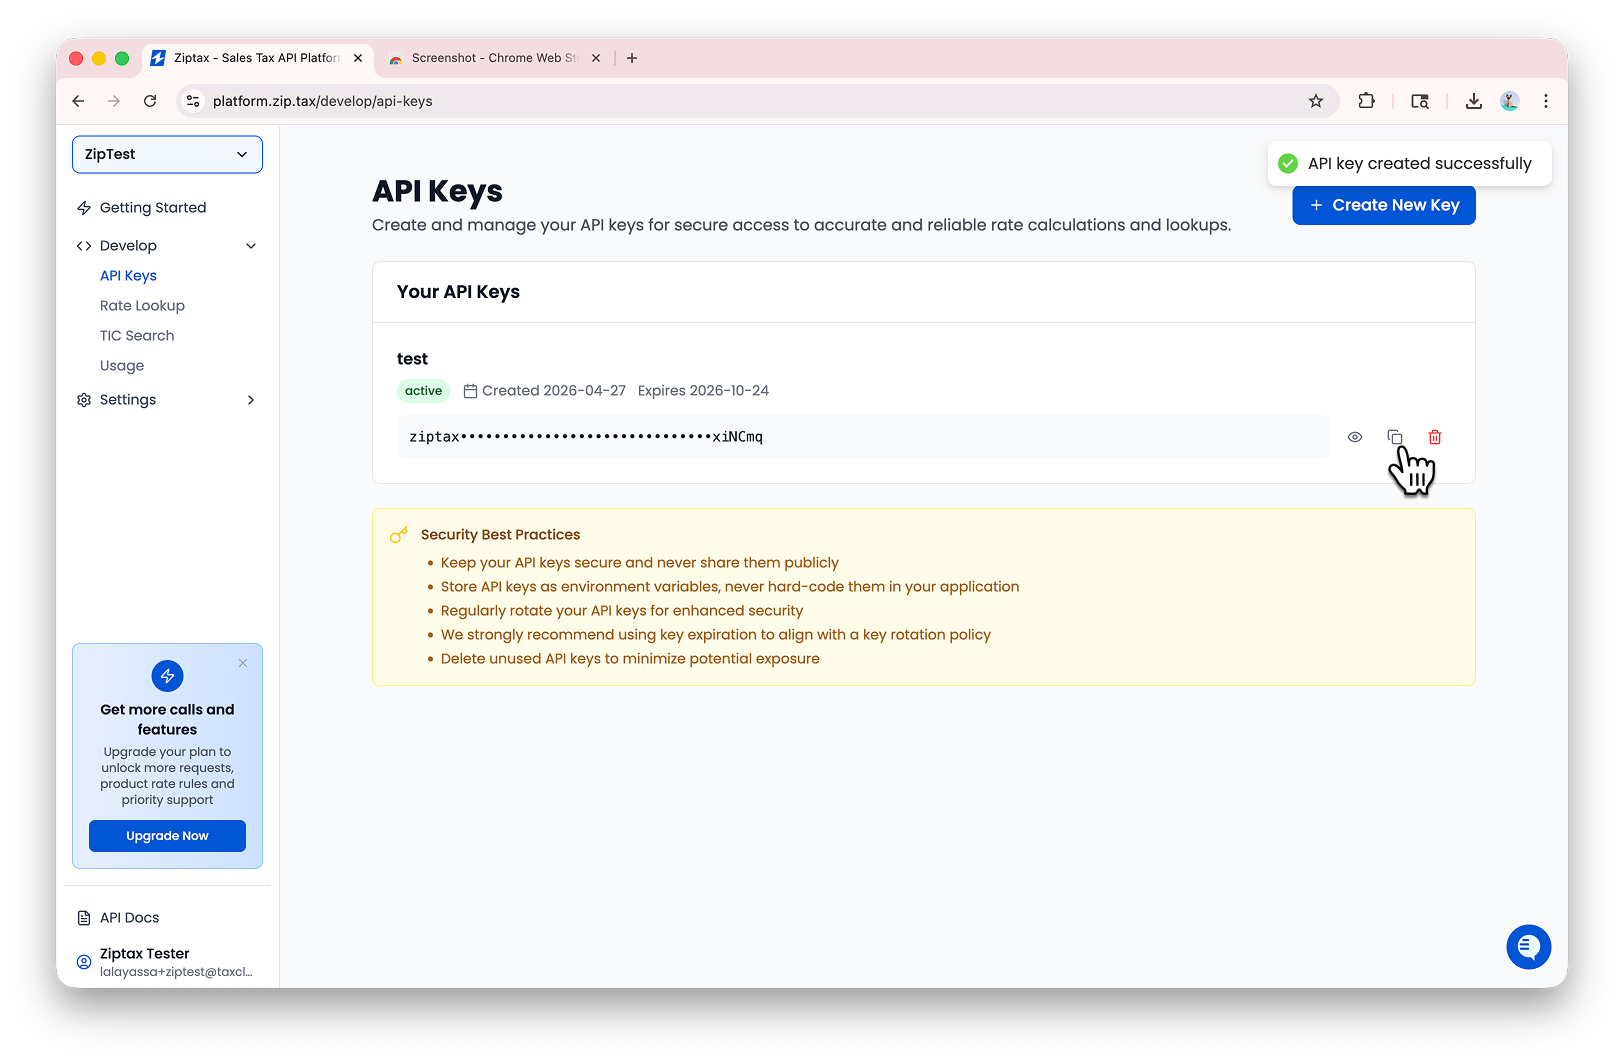Collapse the Develop section chevron

pyautogui.click(x=250, y=245)
